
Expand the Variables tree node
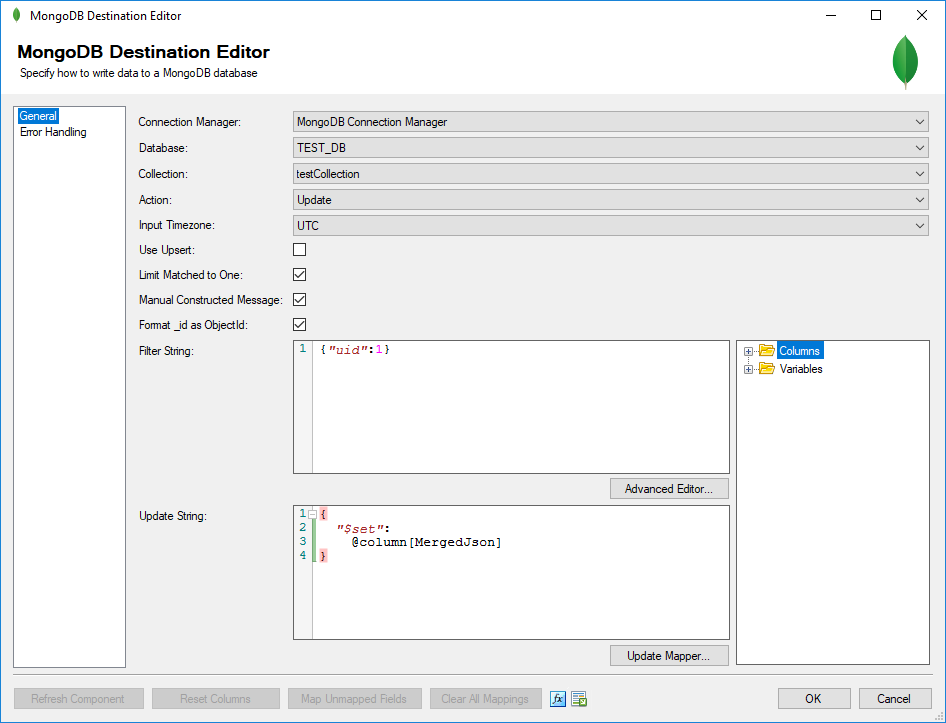point(748,369)
